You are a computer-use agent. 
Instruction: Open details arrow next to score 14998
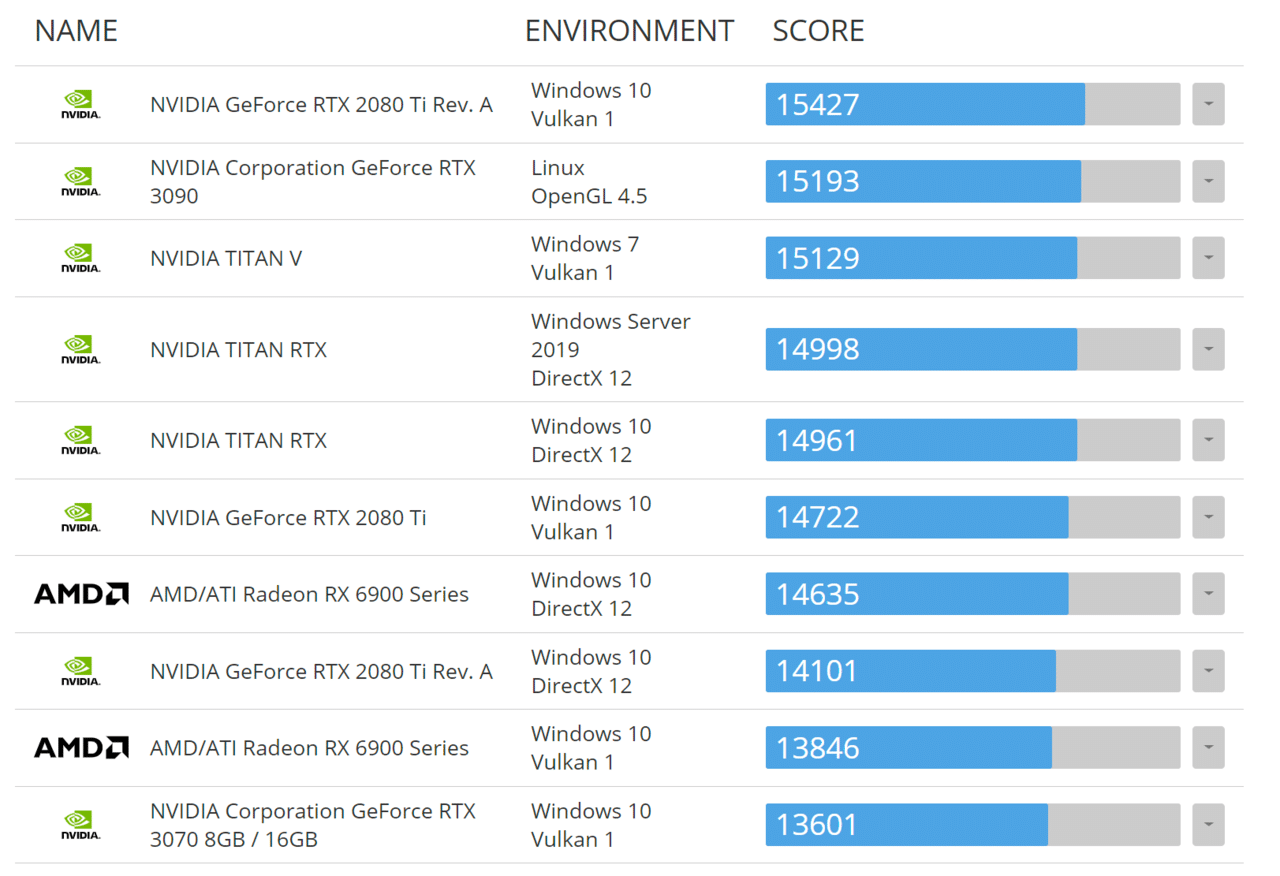pyautogui.click(x=1208, y=349)
